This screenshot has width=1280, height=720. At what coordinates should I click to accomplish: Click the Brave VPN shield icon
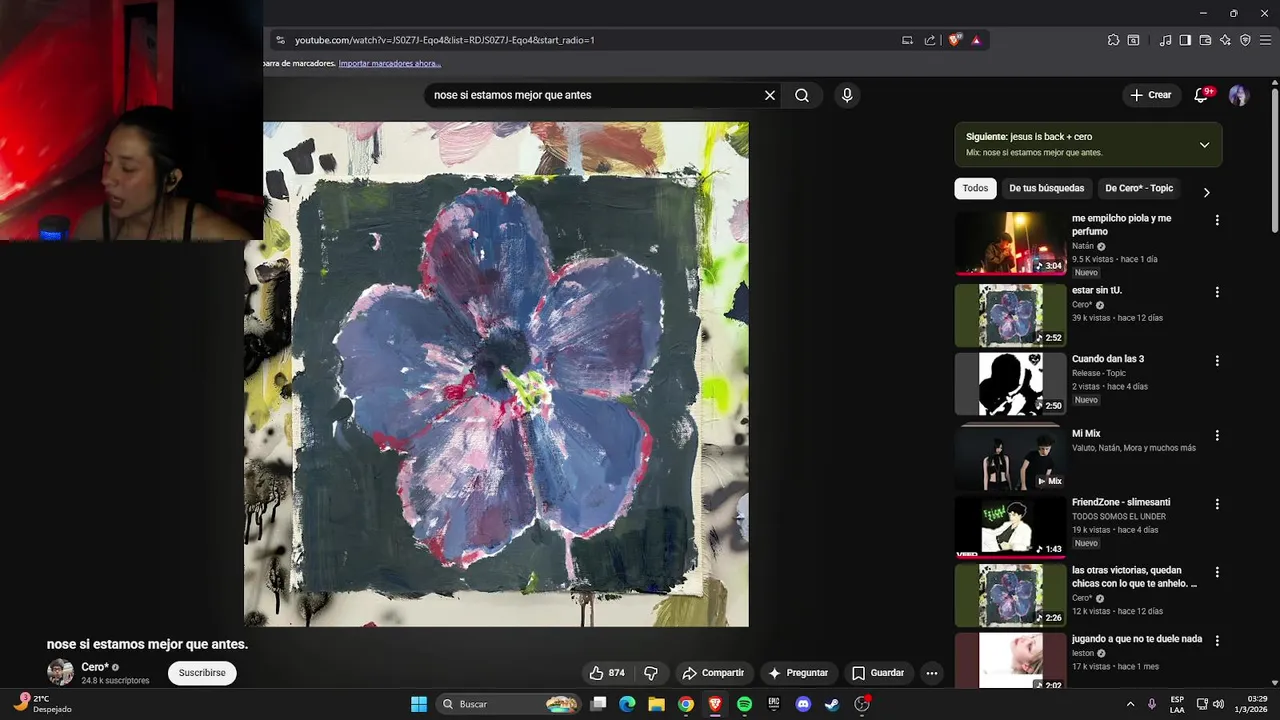coord(1245,40)
